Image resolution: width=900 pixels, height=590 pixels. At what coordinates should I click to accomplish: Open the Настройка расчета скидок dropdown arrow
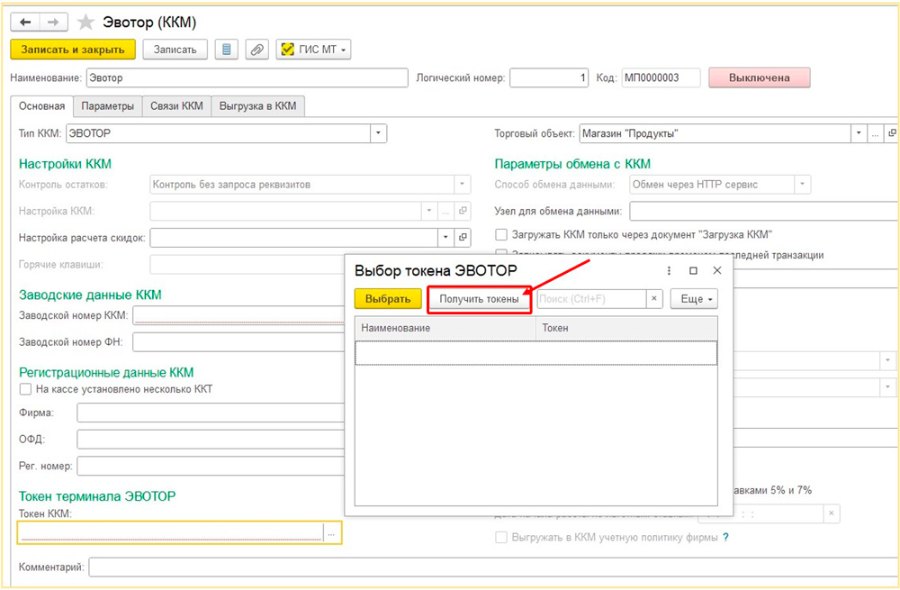coord(446,237)
